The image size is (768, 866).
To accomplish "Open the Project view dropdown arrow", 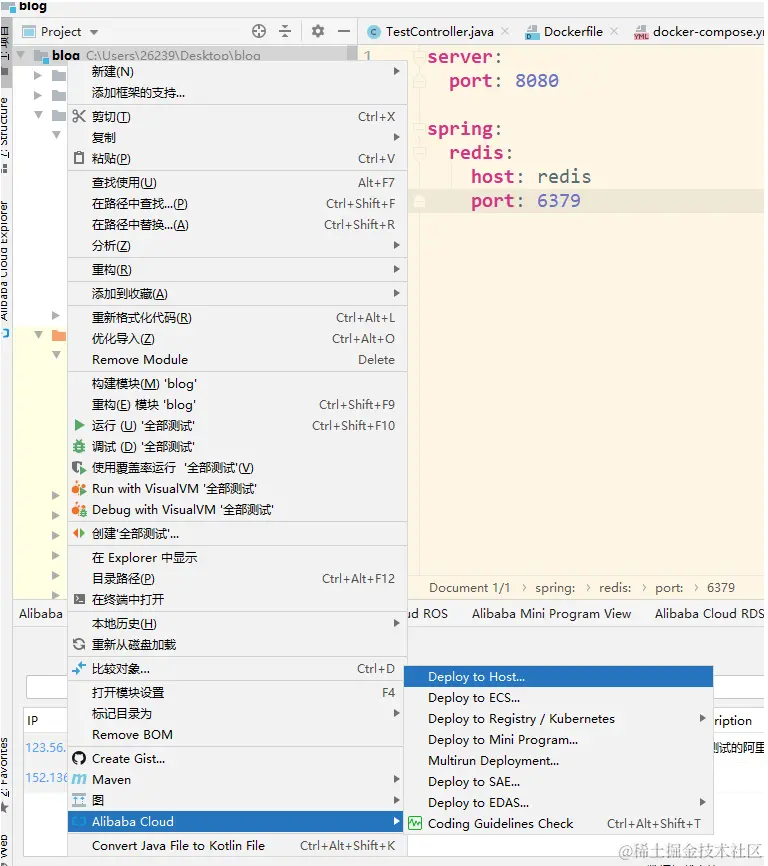I will pyautogui.click(x=94, y=32).
